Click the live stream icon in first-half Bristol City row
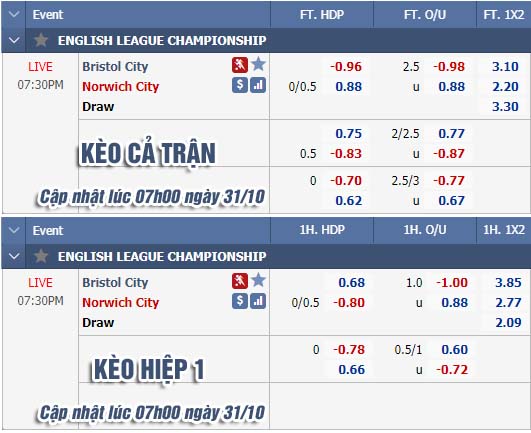The height and width of the screenshot is (433, 531). [240, 281]
